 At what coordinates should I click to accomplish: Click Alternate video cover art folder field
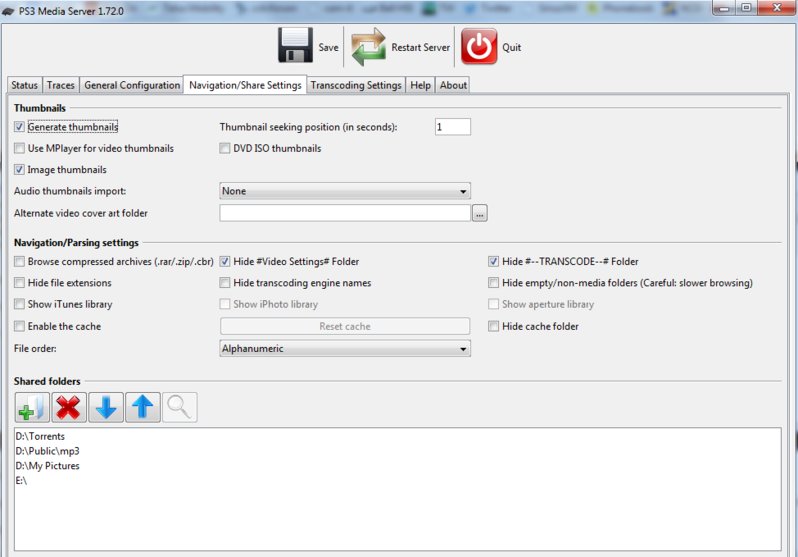tap(345, 213)
